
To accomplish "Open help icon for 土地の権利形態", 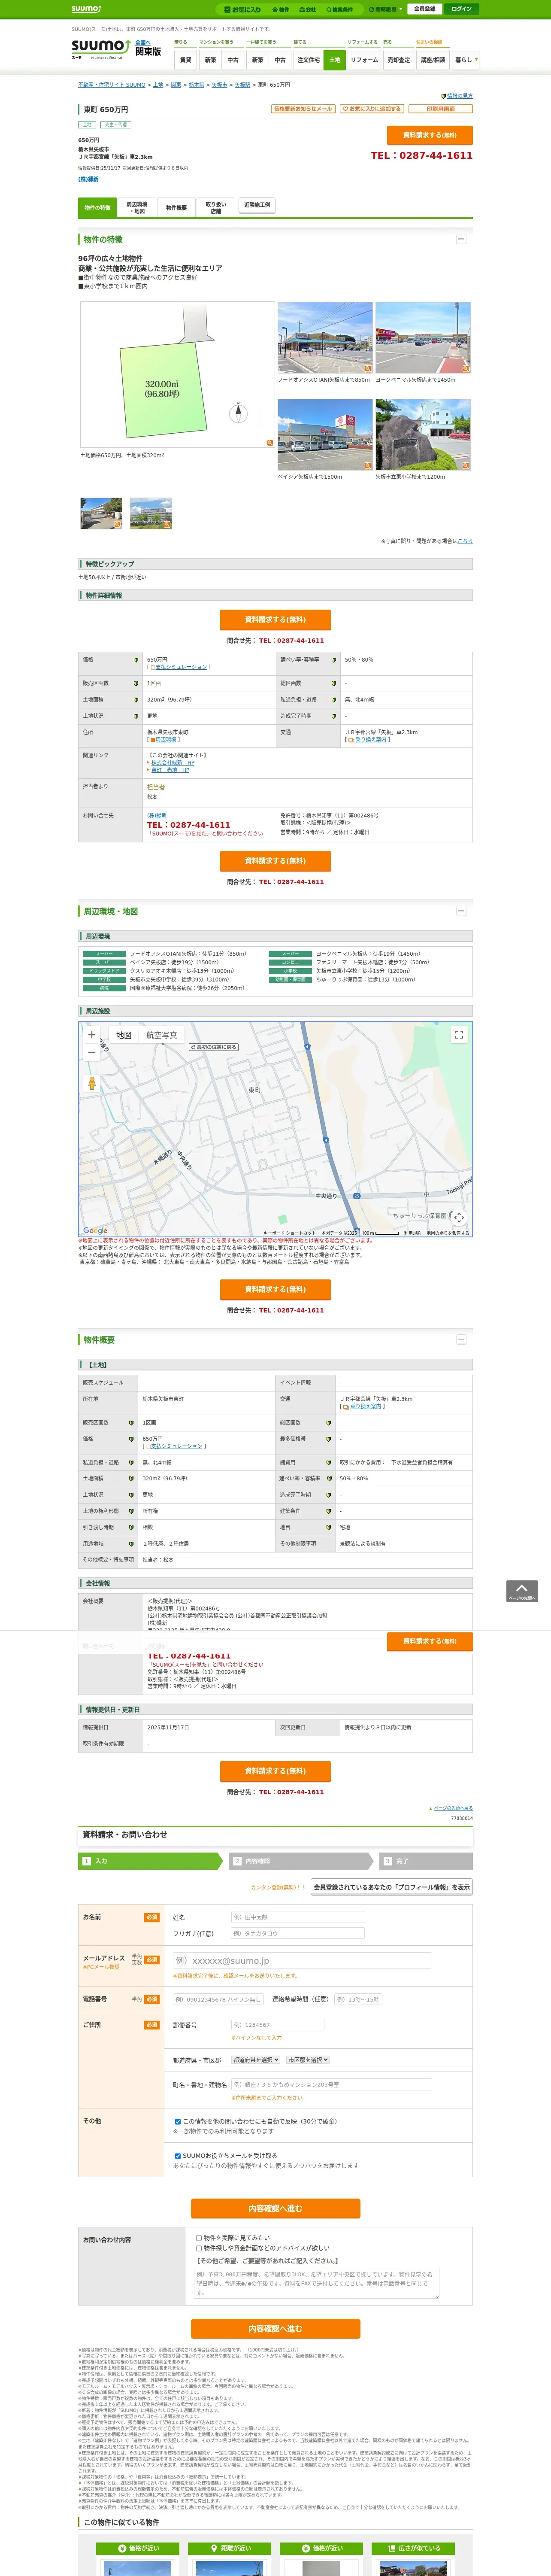I will (x=131, y=1511).
